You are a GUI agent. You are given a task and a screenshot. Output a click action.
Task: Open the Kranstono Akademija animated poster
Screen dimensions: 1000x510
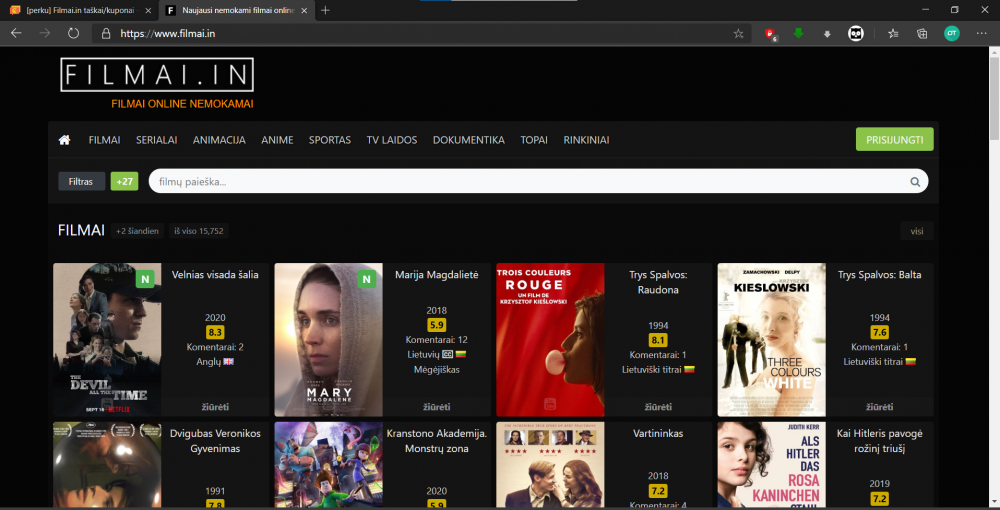328,465
